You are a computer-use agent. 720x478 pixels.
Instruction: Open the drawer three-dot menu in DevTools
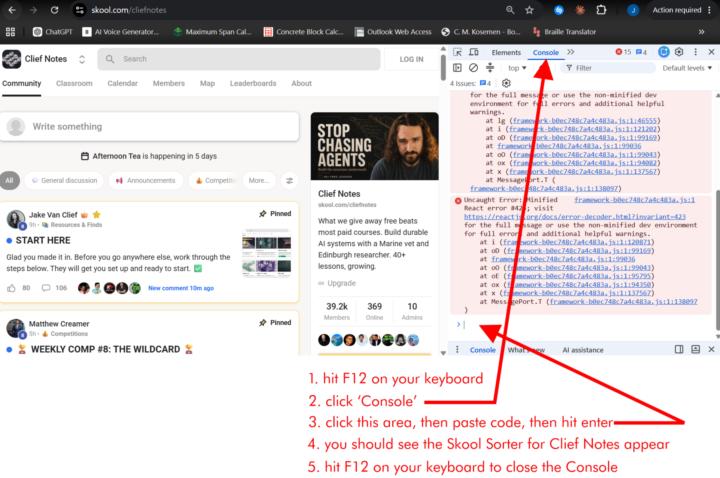point(457,349)
